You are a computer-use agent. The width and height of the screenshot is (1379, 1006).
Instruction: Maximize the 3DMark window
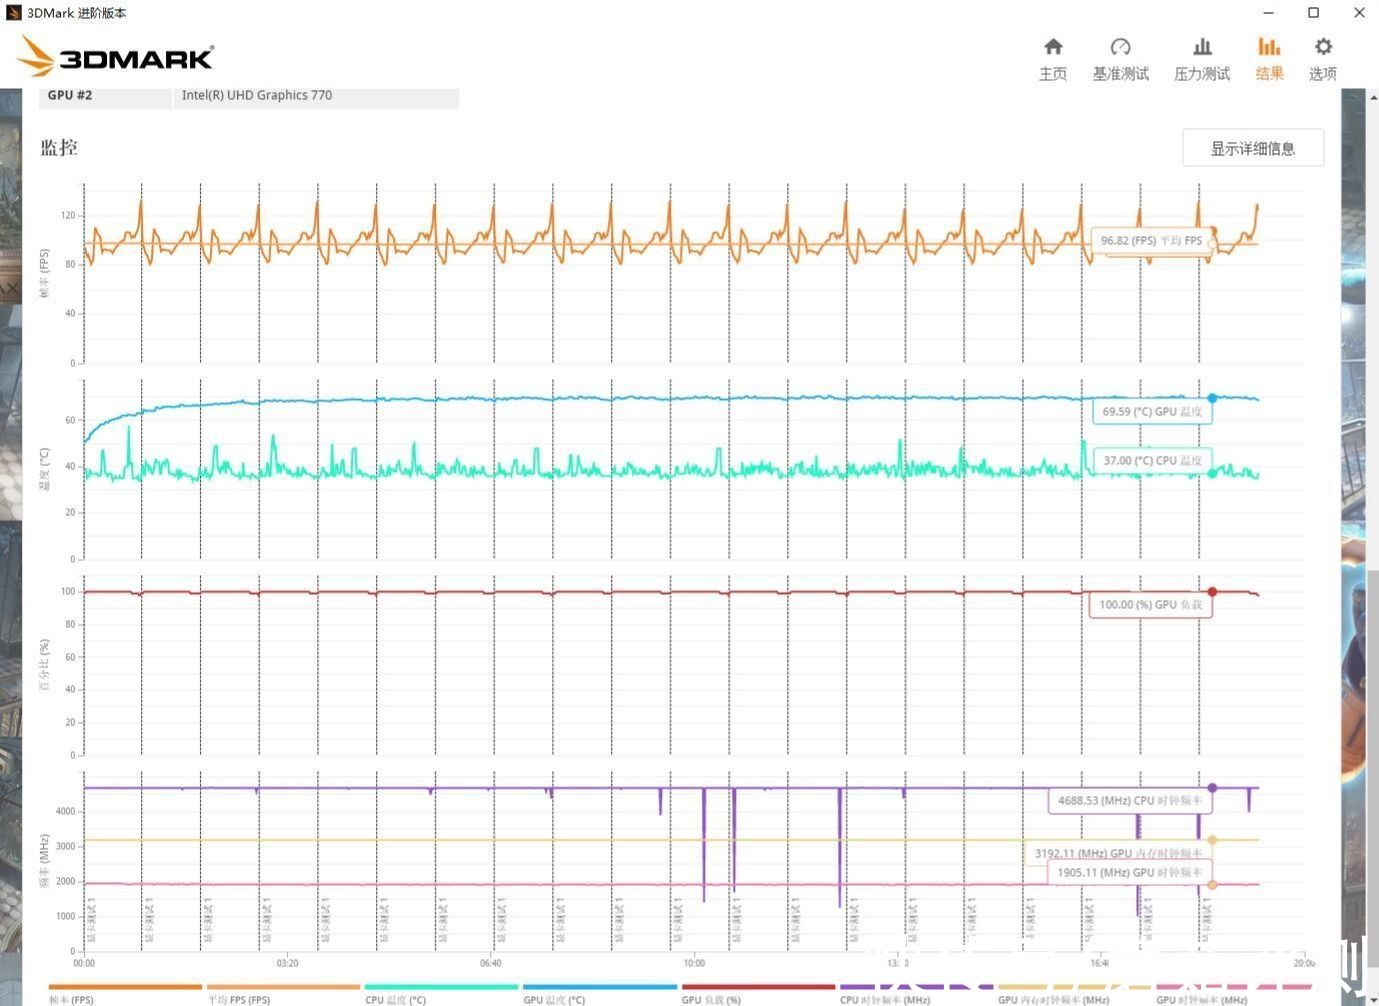coord(1314,13)
